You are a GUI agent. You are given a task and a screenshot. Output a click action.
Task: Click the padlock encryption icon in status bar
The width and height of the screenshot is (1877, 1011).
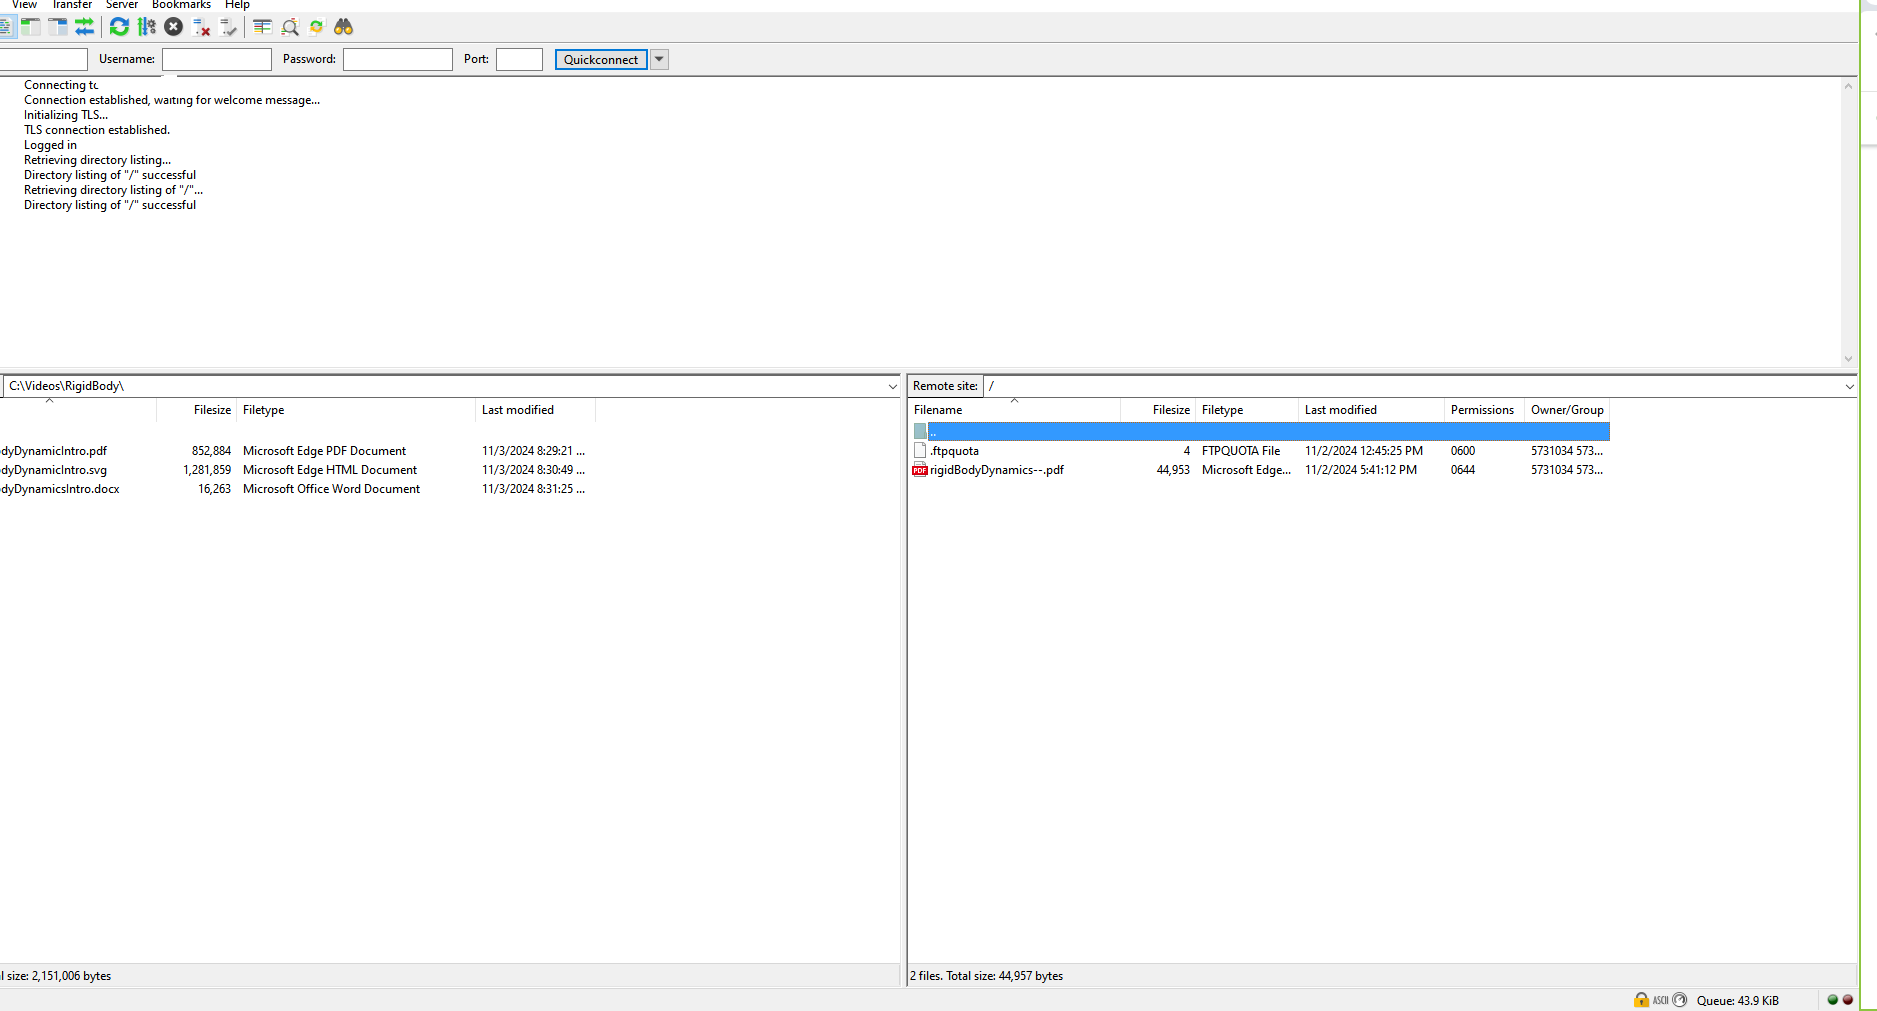[x=1641, y=1000]
